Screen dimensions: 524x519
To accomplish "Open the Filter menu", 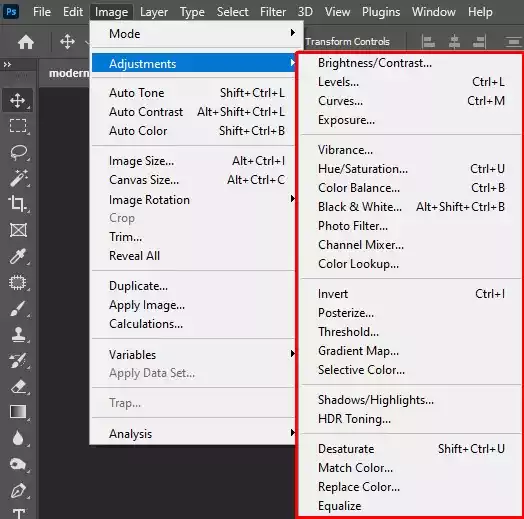I will (x=273, y=12).
